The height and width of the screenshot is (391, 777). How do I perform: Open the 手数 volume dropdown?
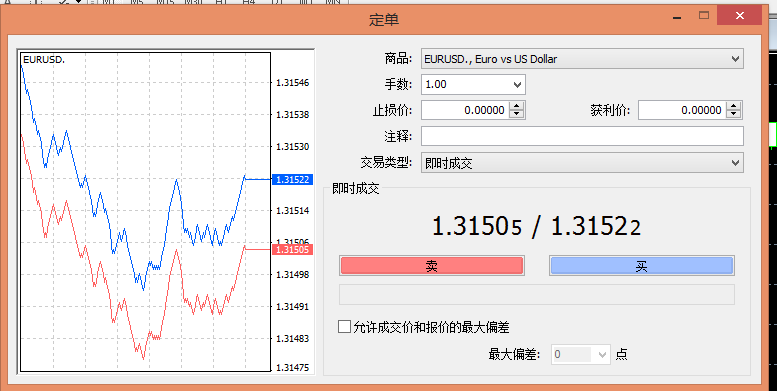point(517,84)
